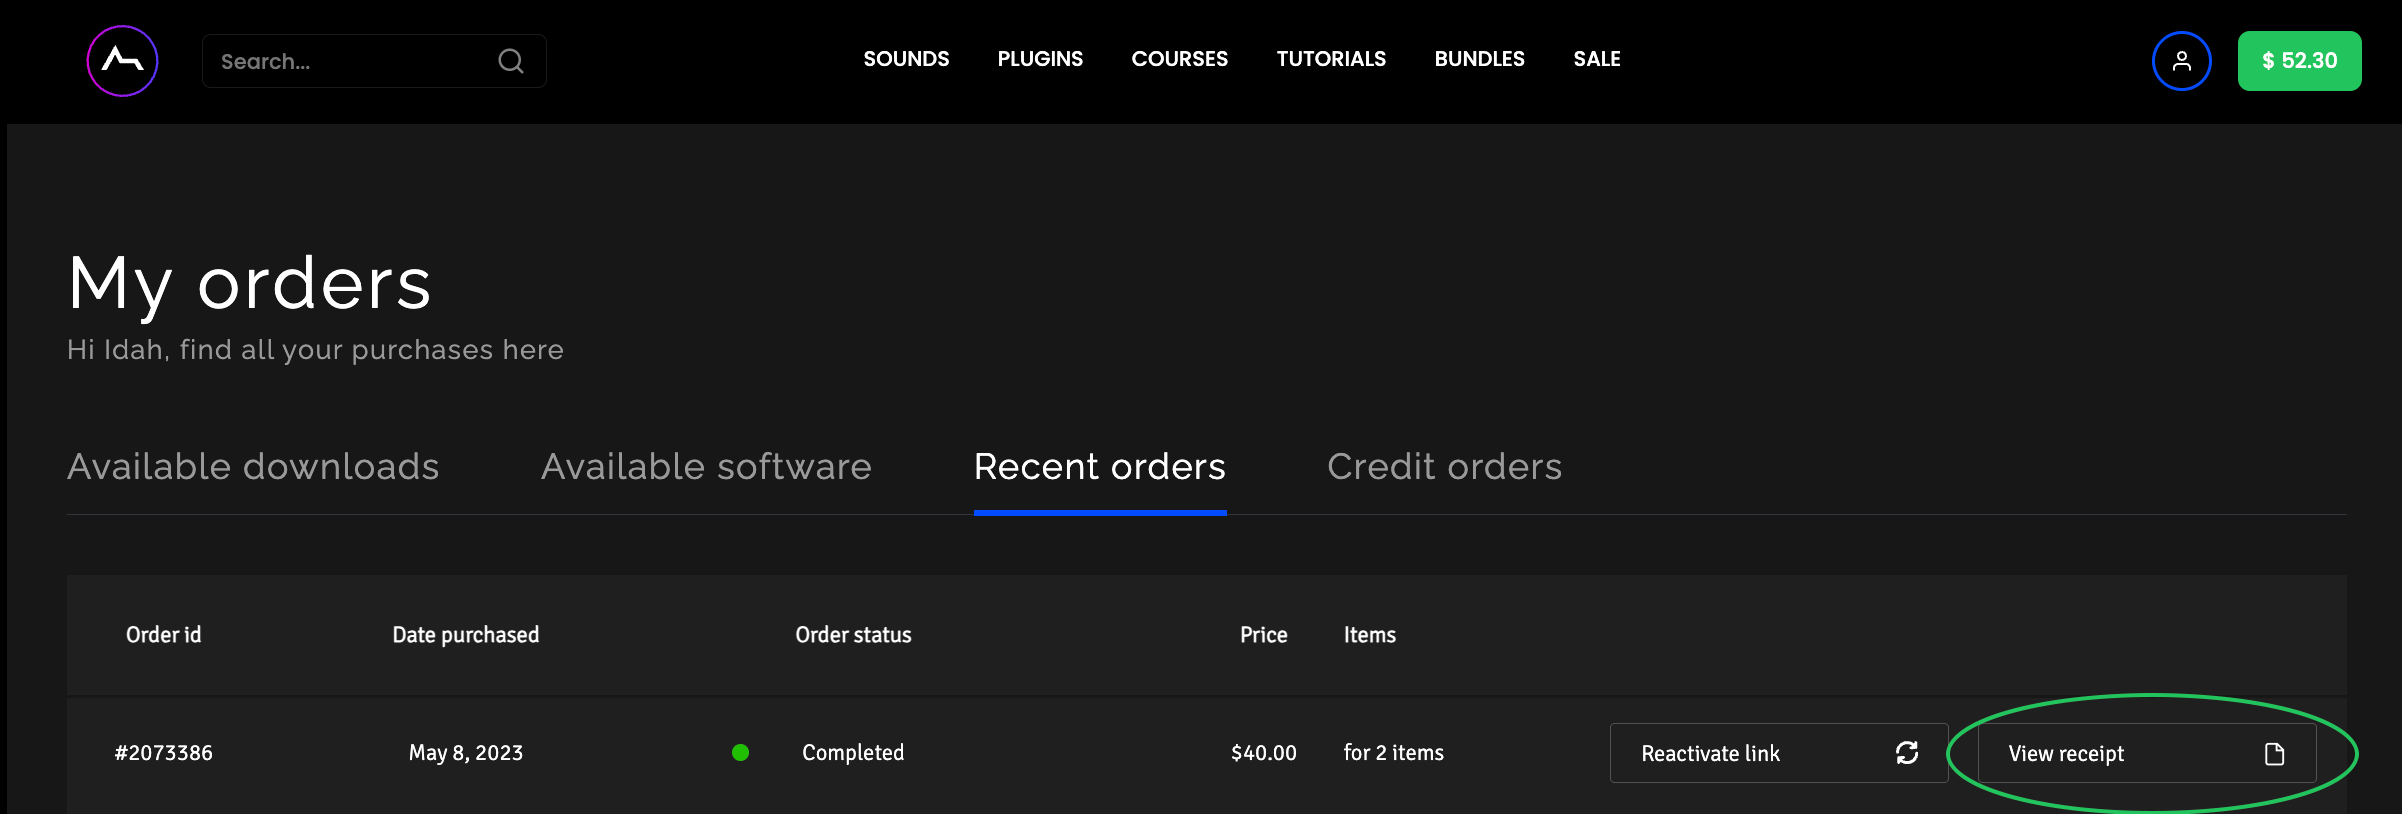Type in the Search field

tap(350, 61)
